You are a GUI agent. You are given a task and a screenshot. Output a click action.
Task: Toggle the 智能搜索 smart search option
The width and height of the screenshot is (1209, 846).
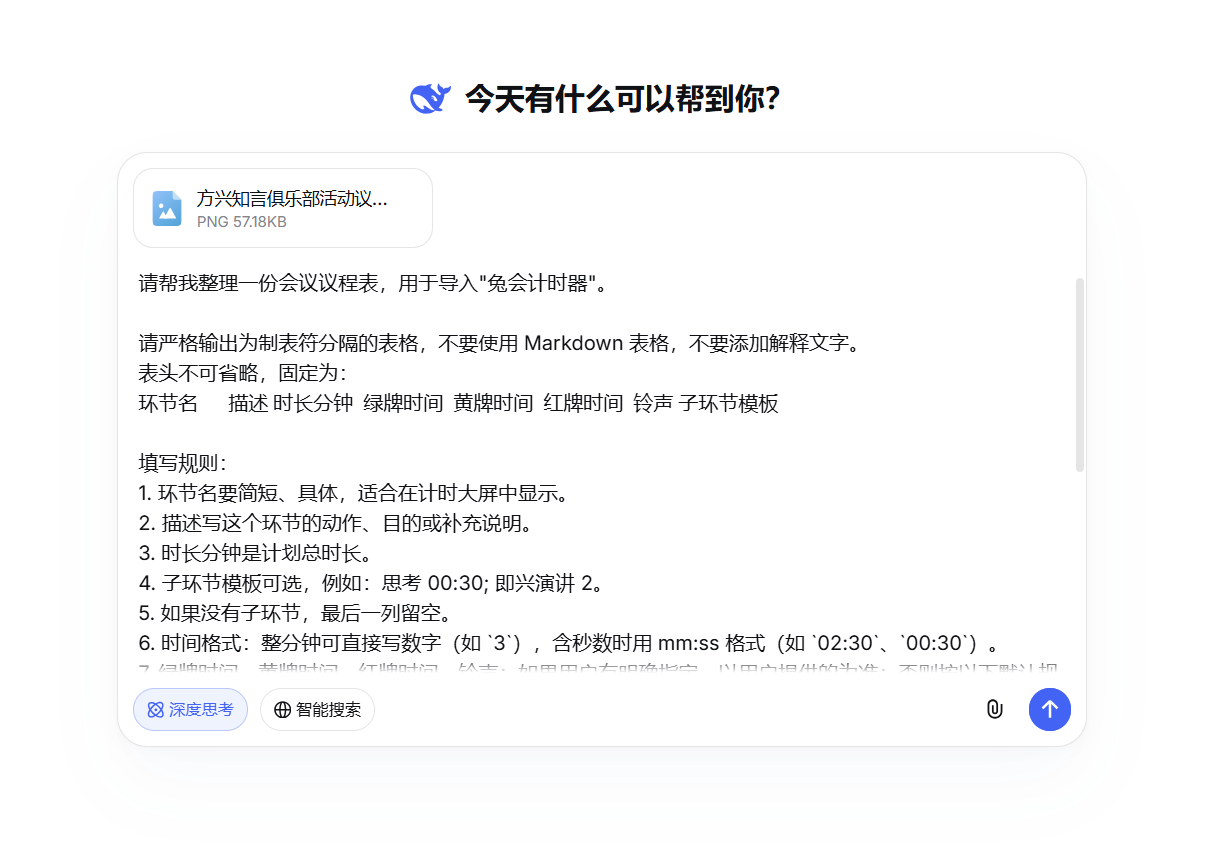tap(317, 710)
